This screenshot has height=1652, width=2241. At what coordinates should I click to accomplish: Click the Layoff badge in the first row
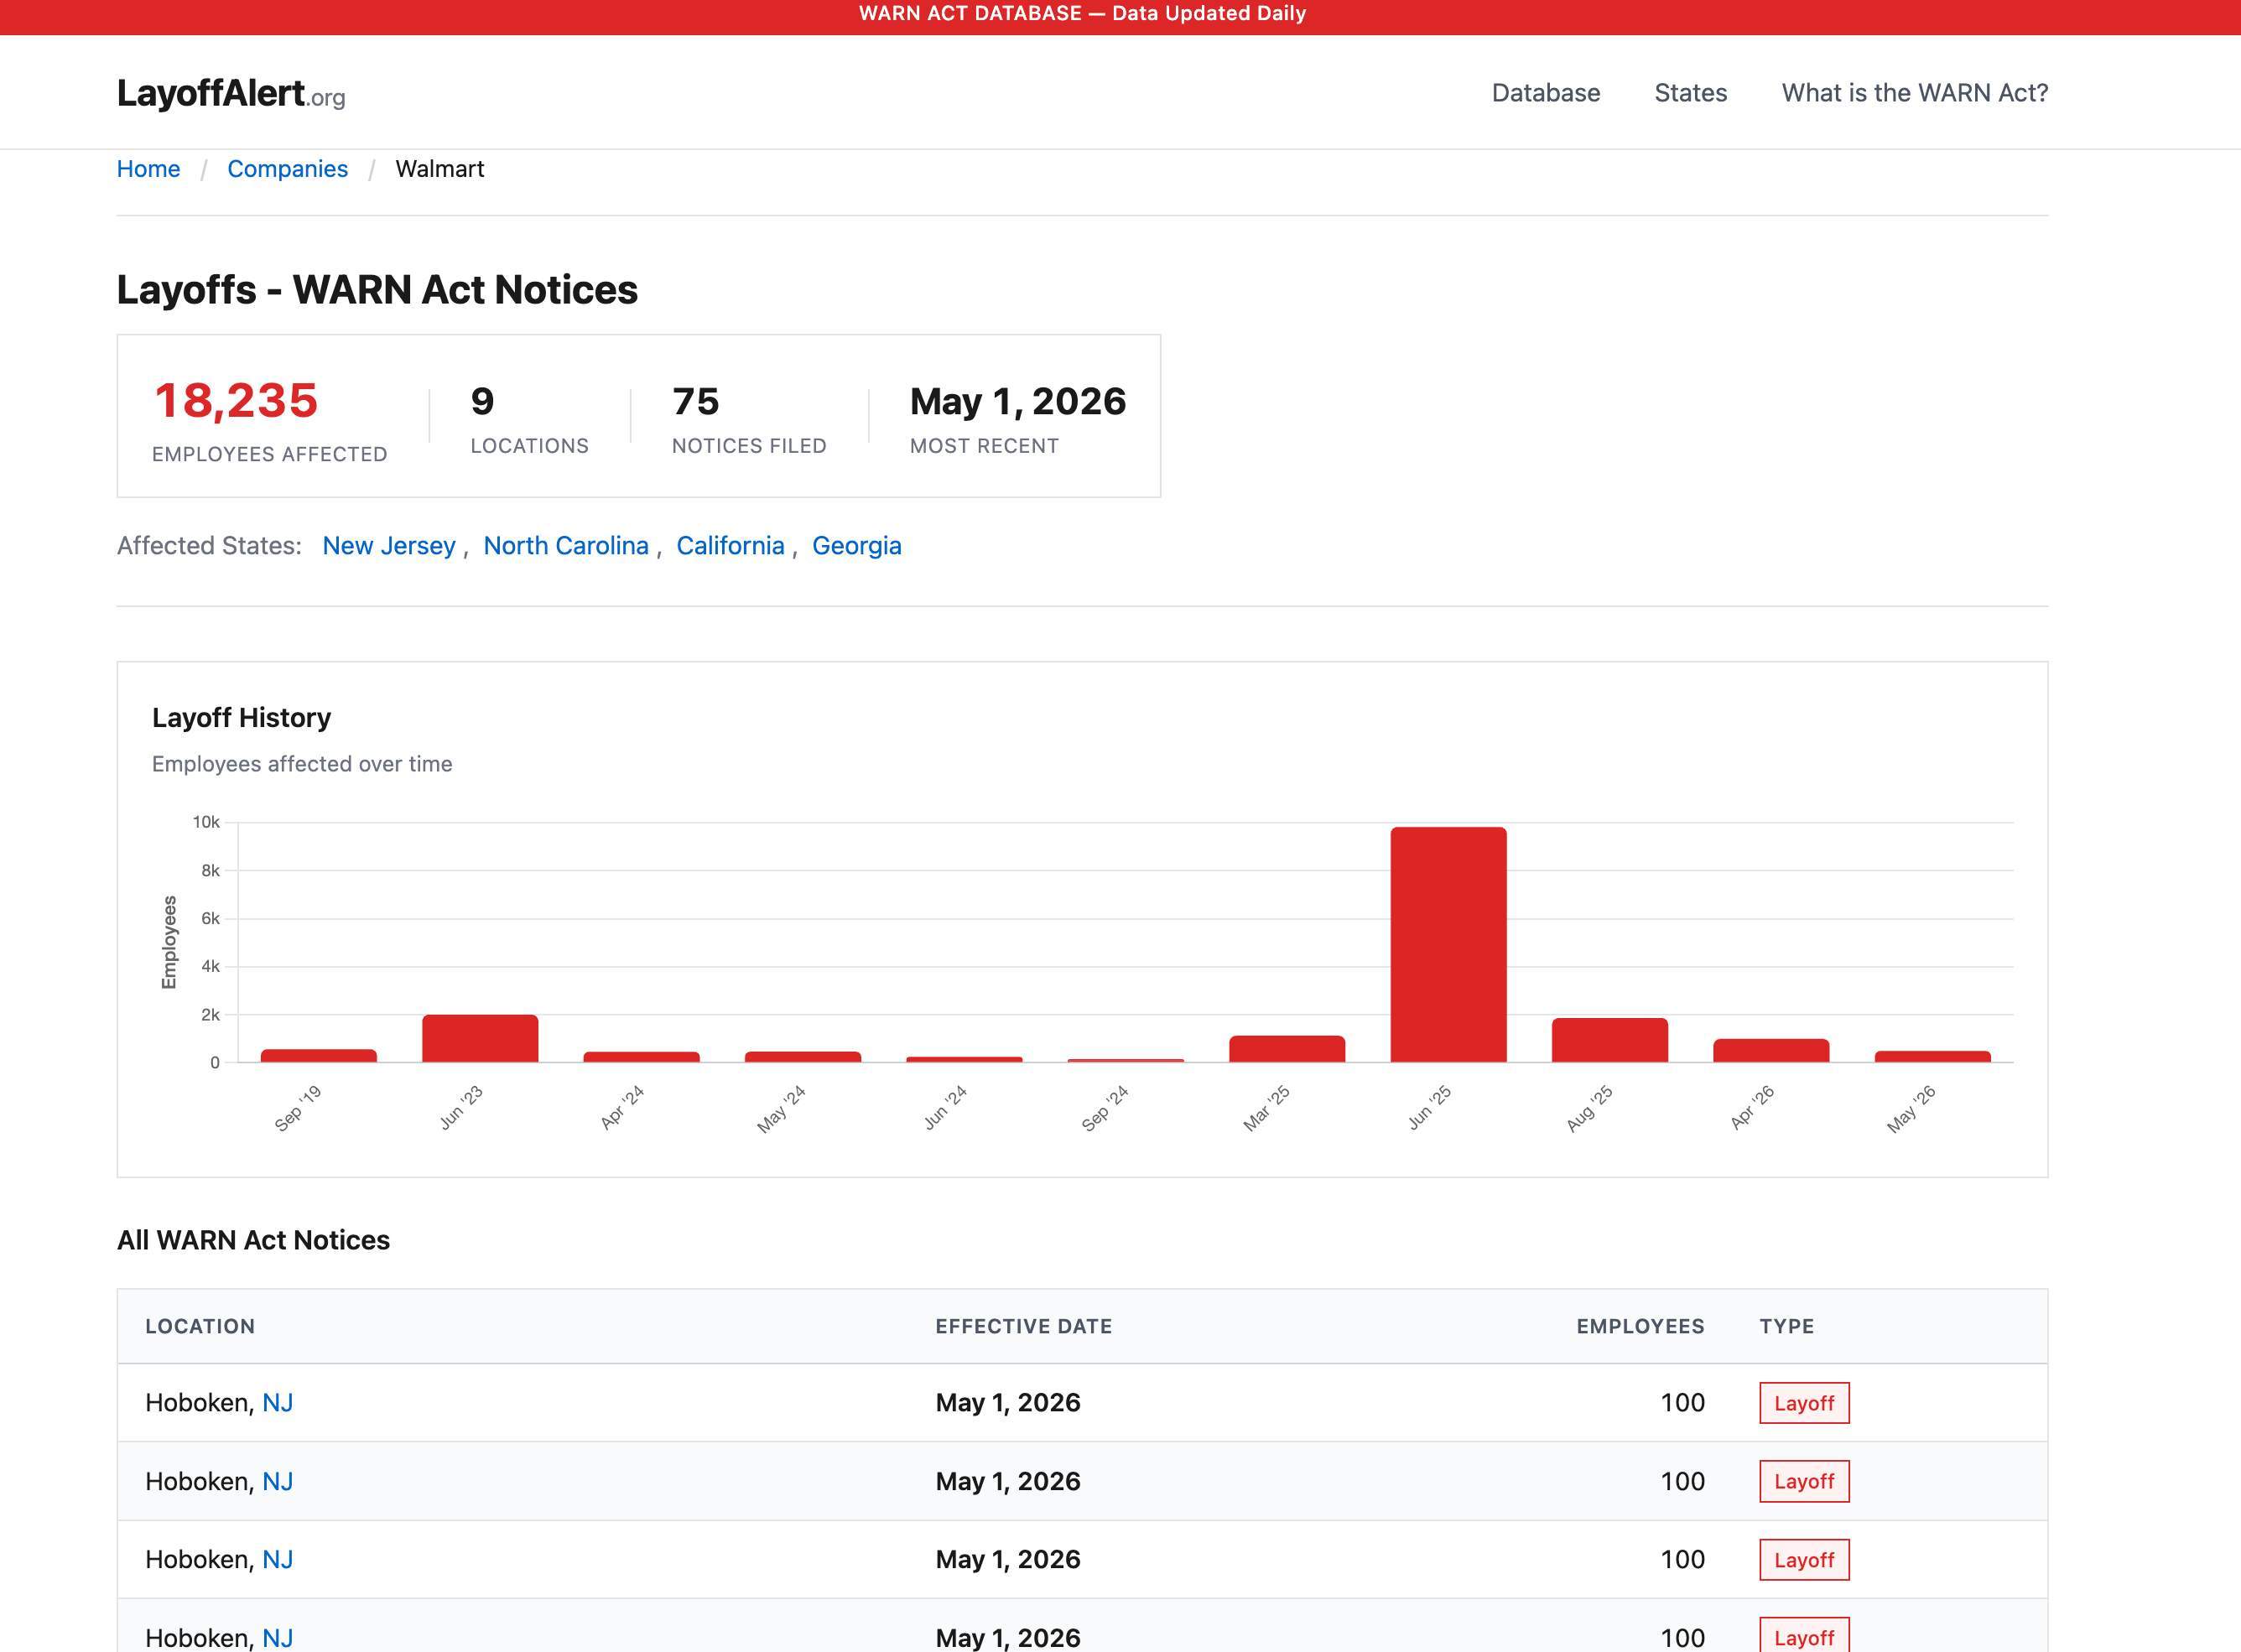1803,1403
